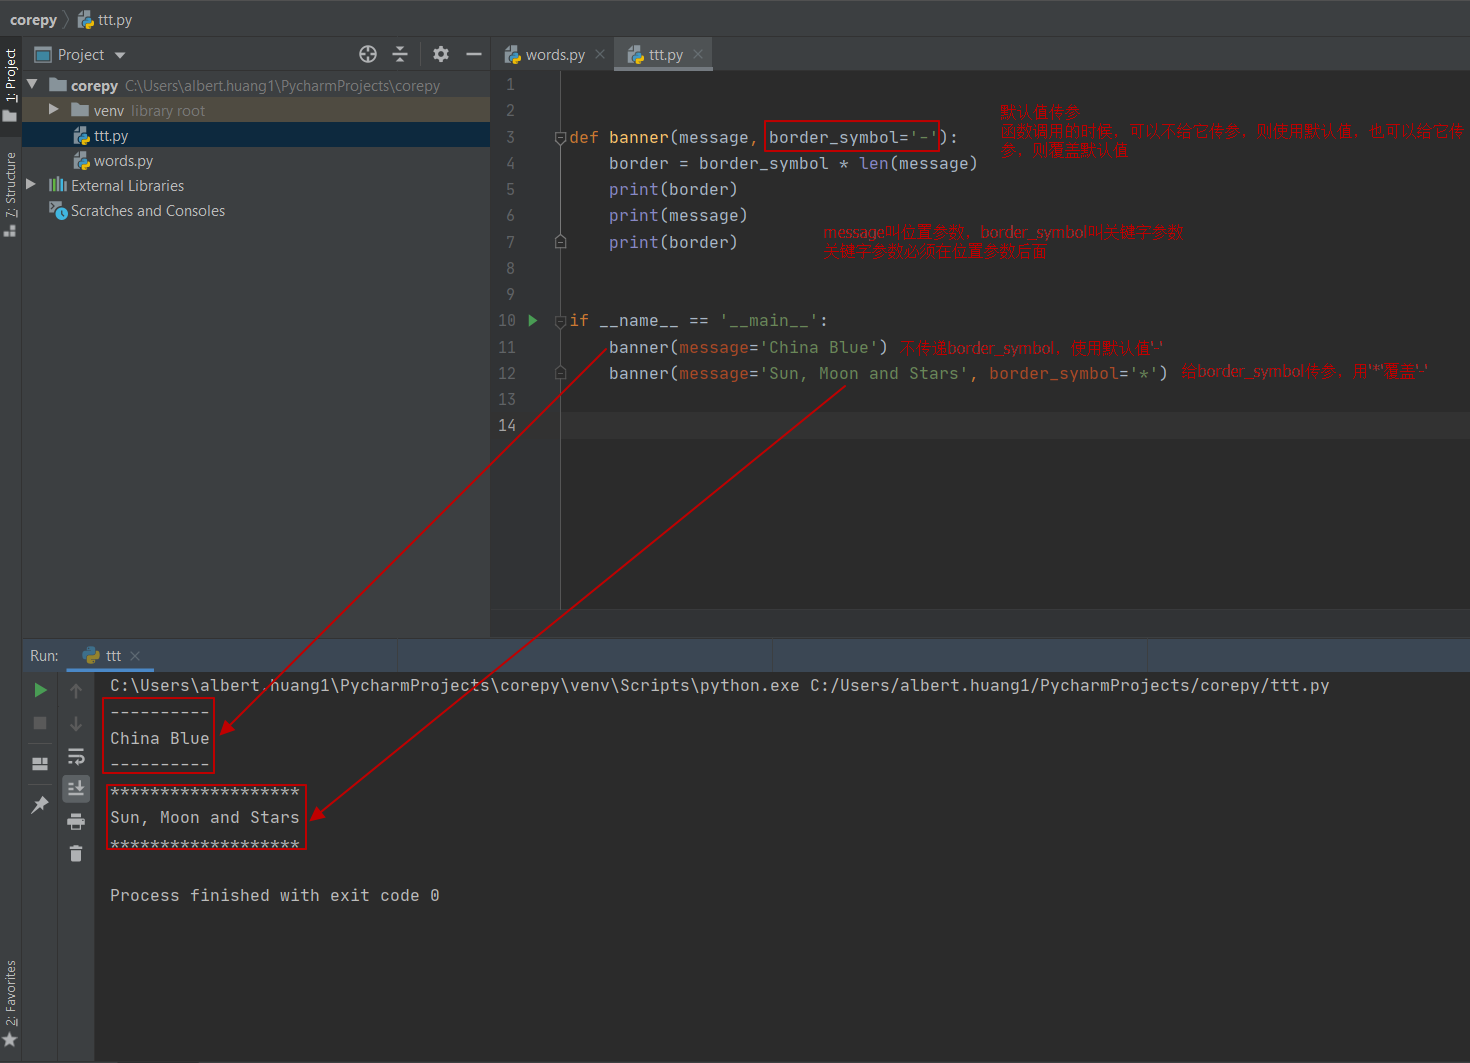
Task: Click the Python icon on the ttt run tab
Action: click(x=91, y=656)
